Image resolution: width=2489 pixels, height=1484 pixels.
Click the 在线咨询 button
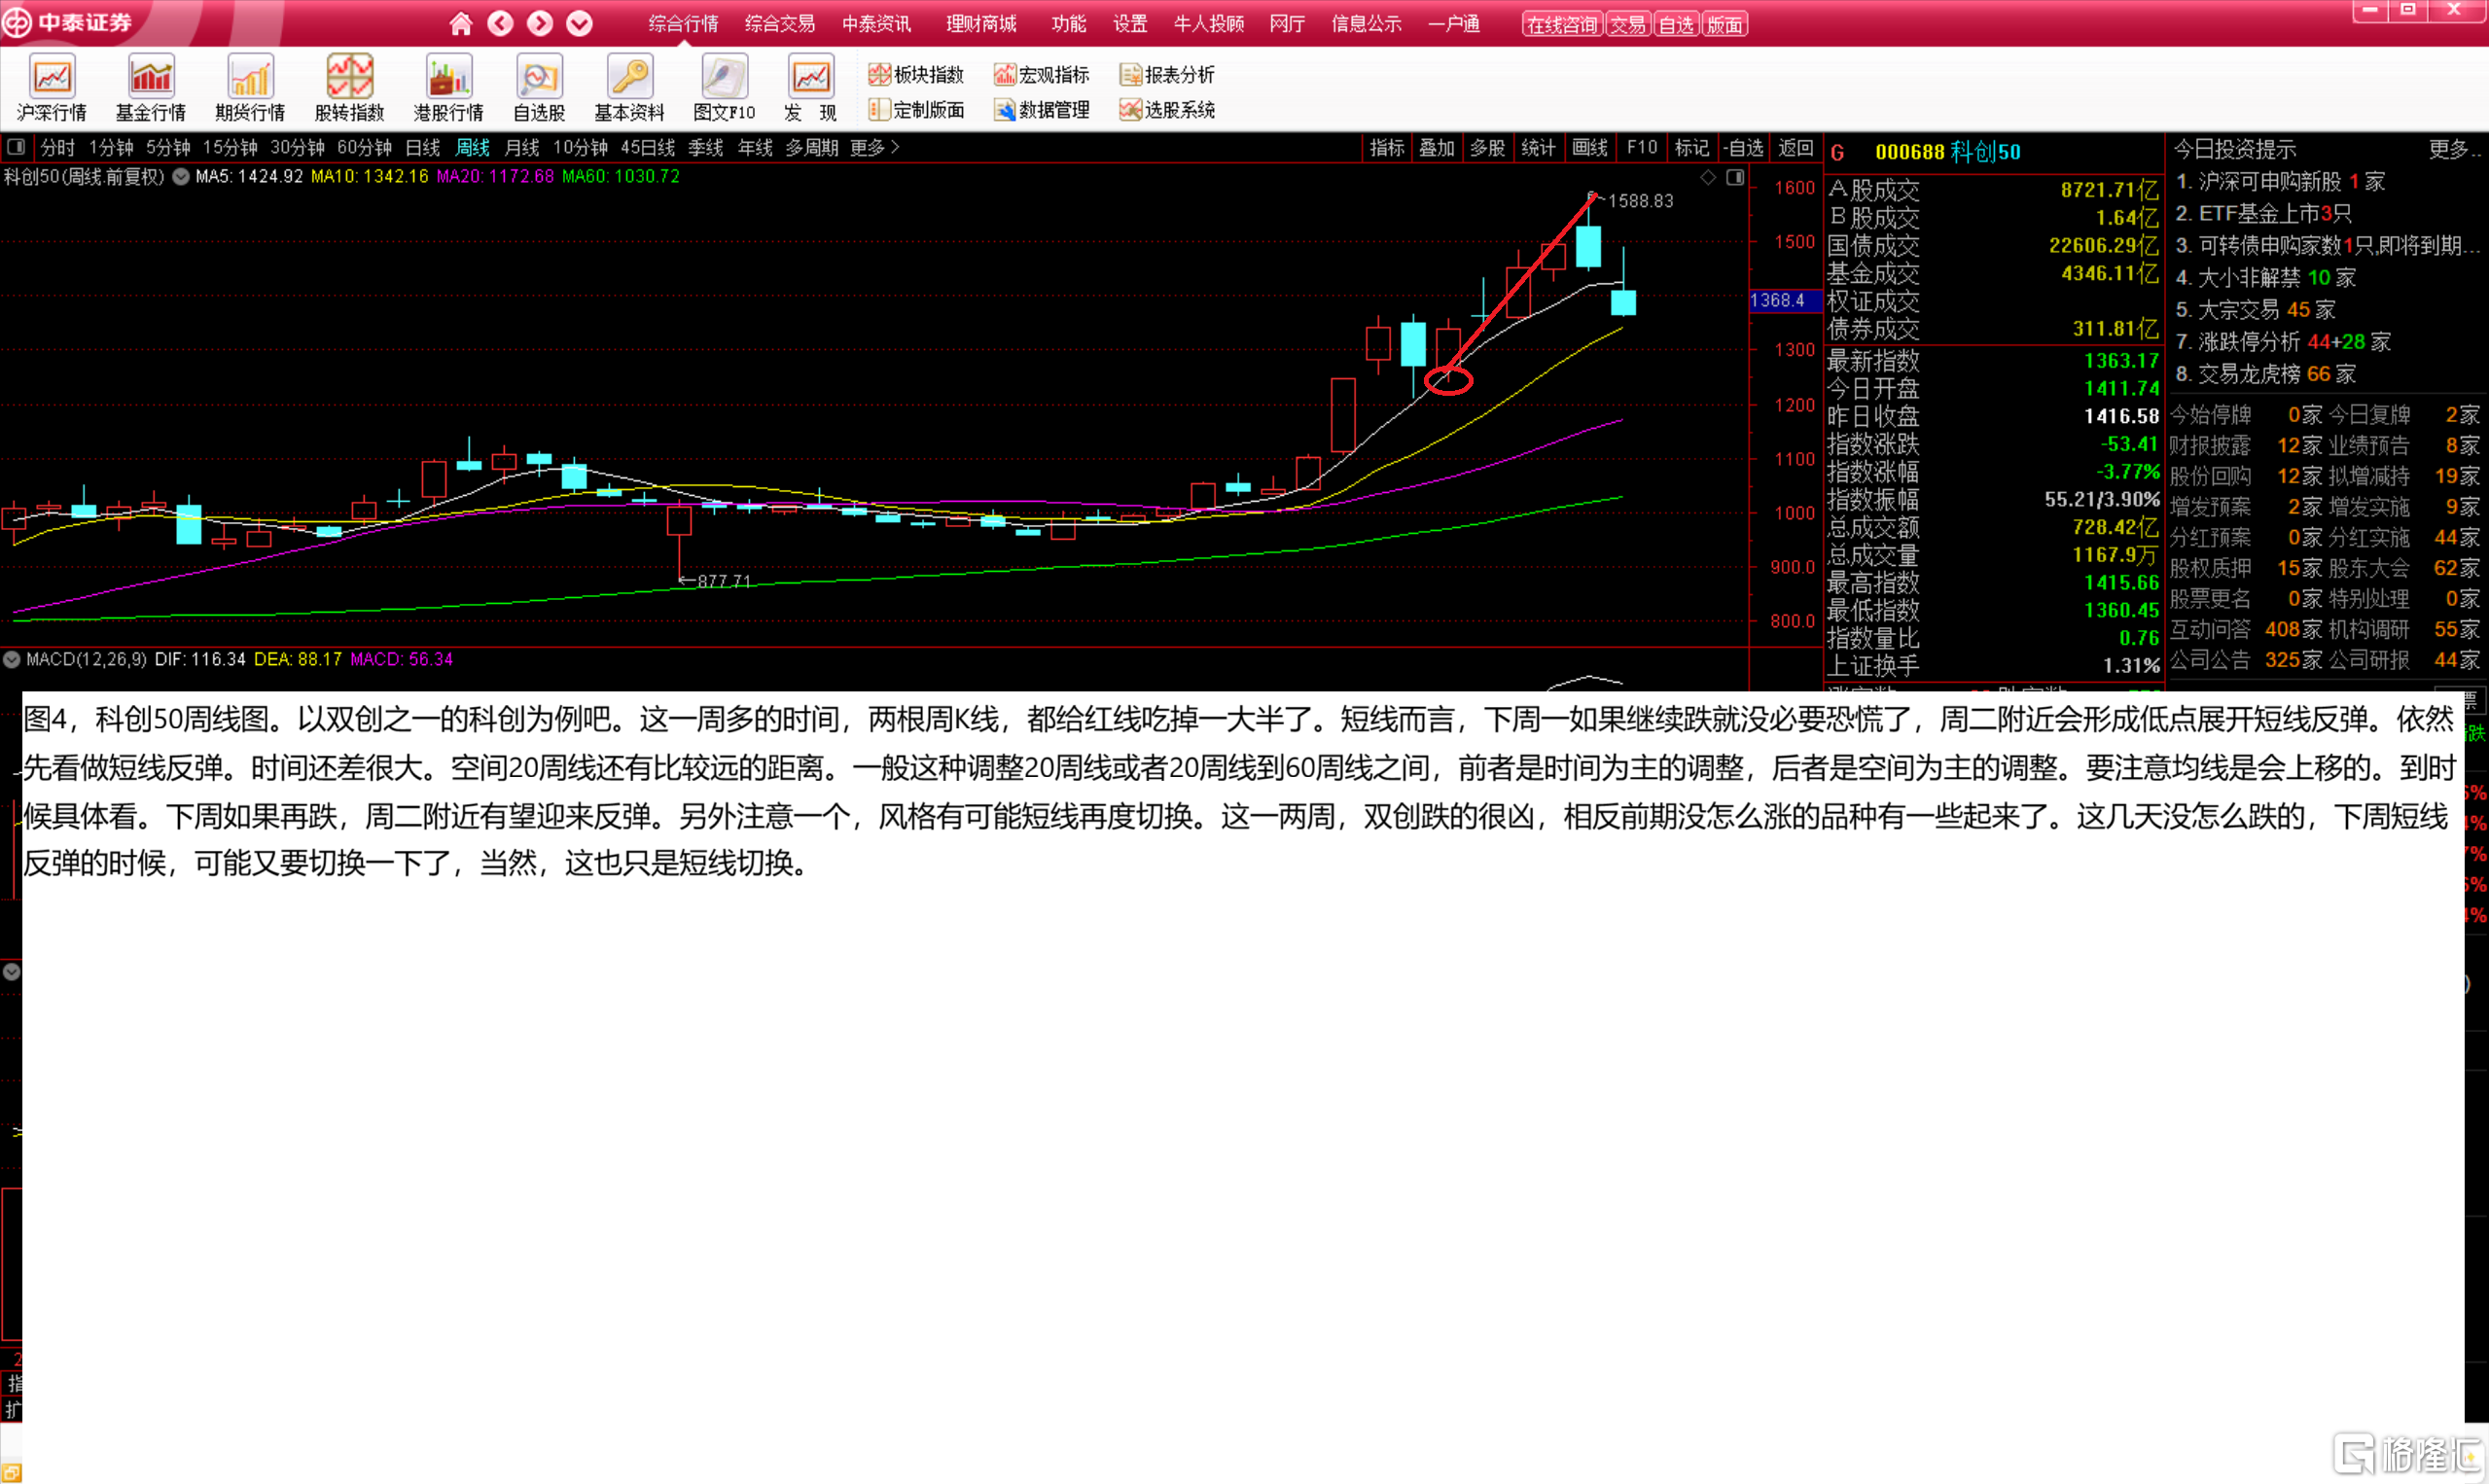pos(1561,24)
